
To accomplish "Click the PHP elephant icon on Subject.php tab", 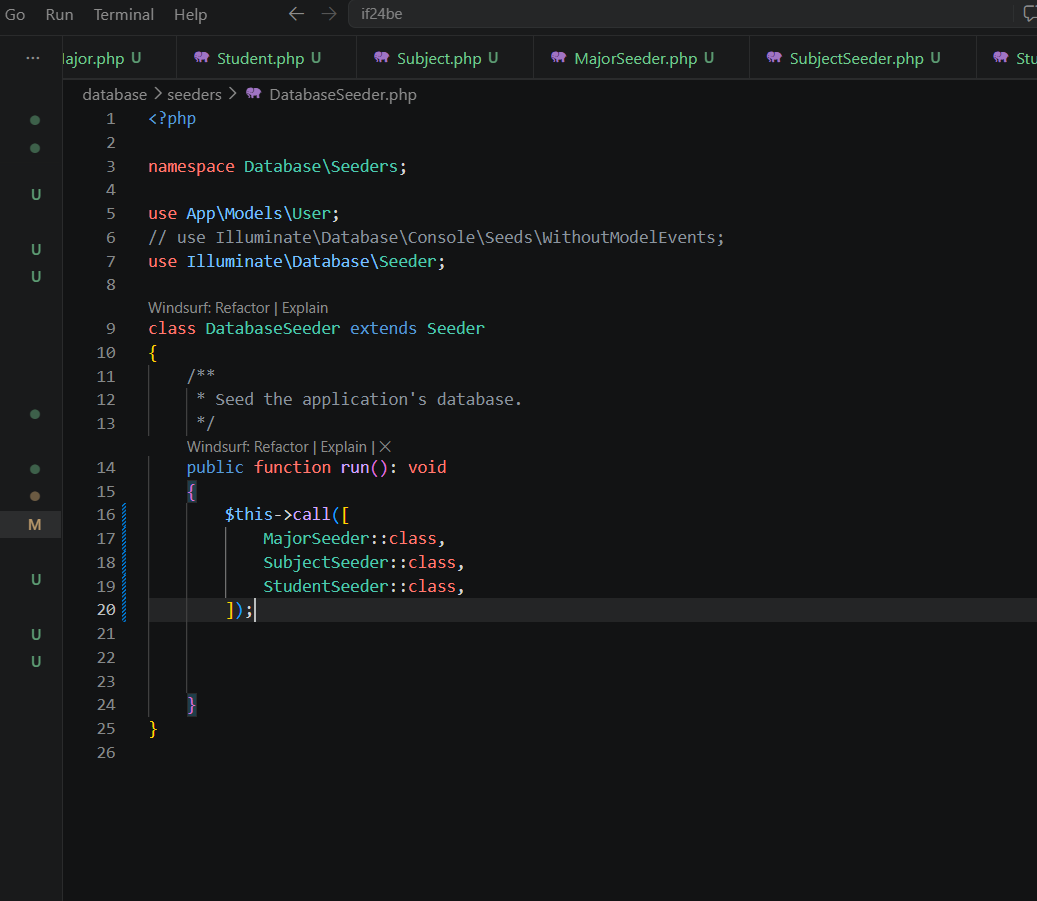I will (x=381, y=58).
